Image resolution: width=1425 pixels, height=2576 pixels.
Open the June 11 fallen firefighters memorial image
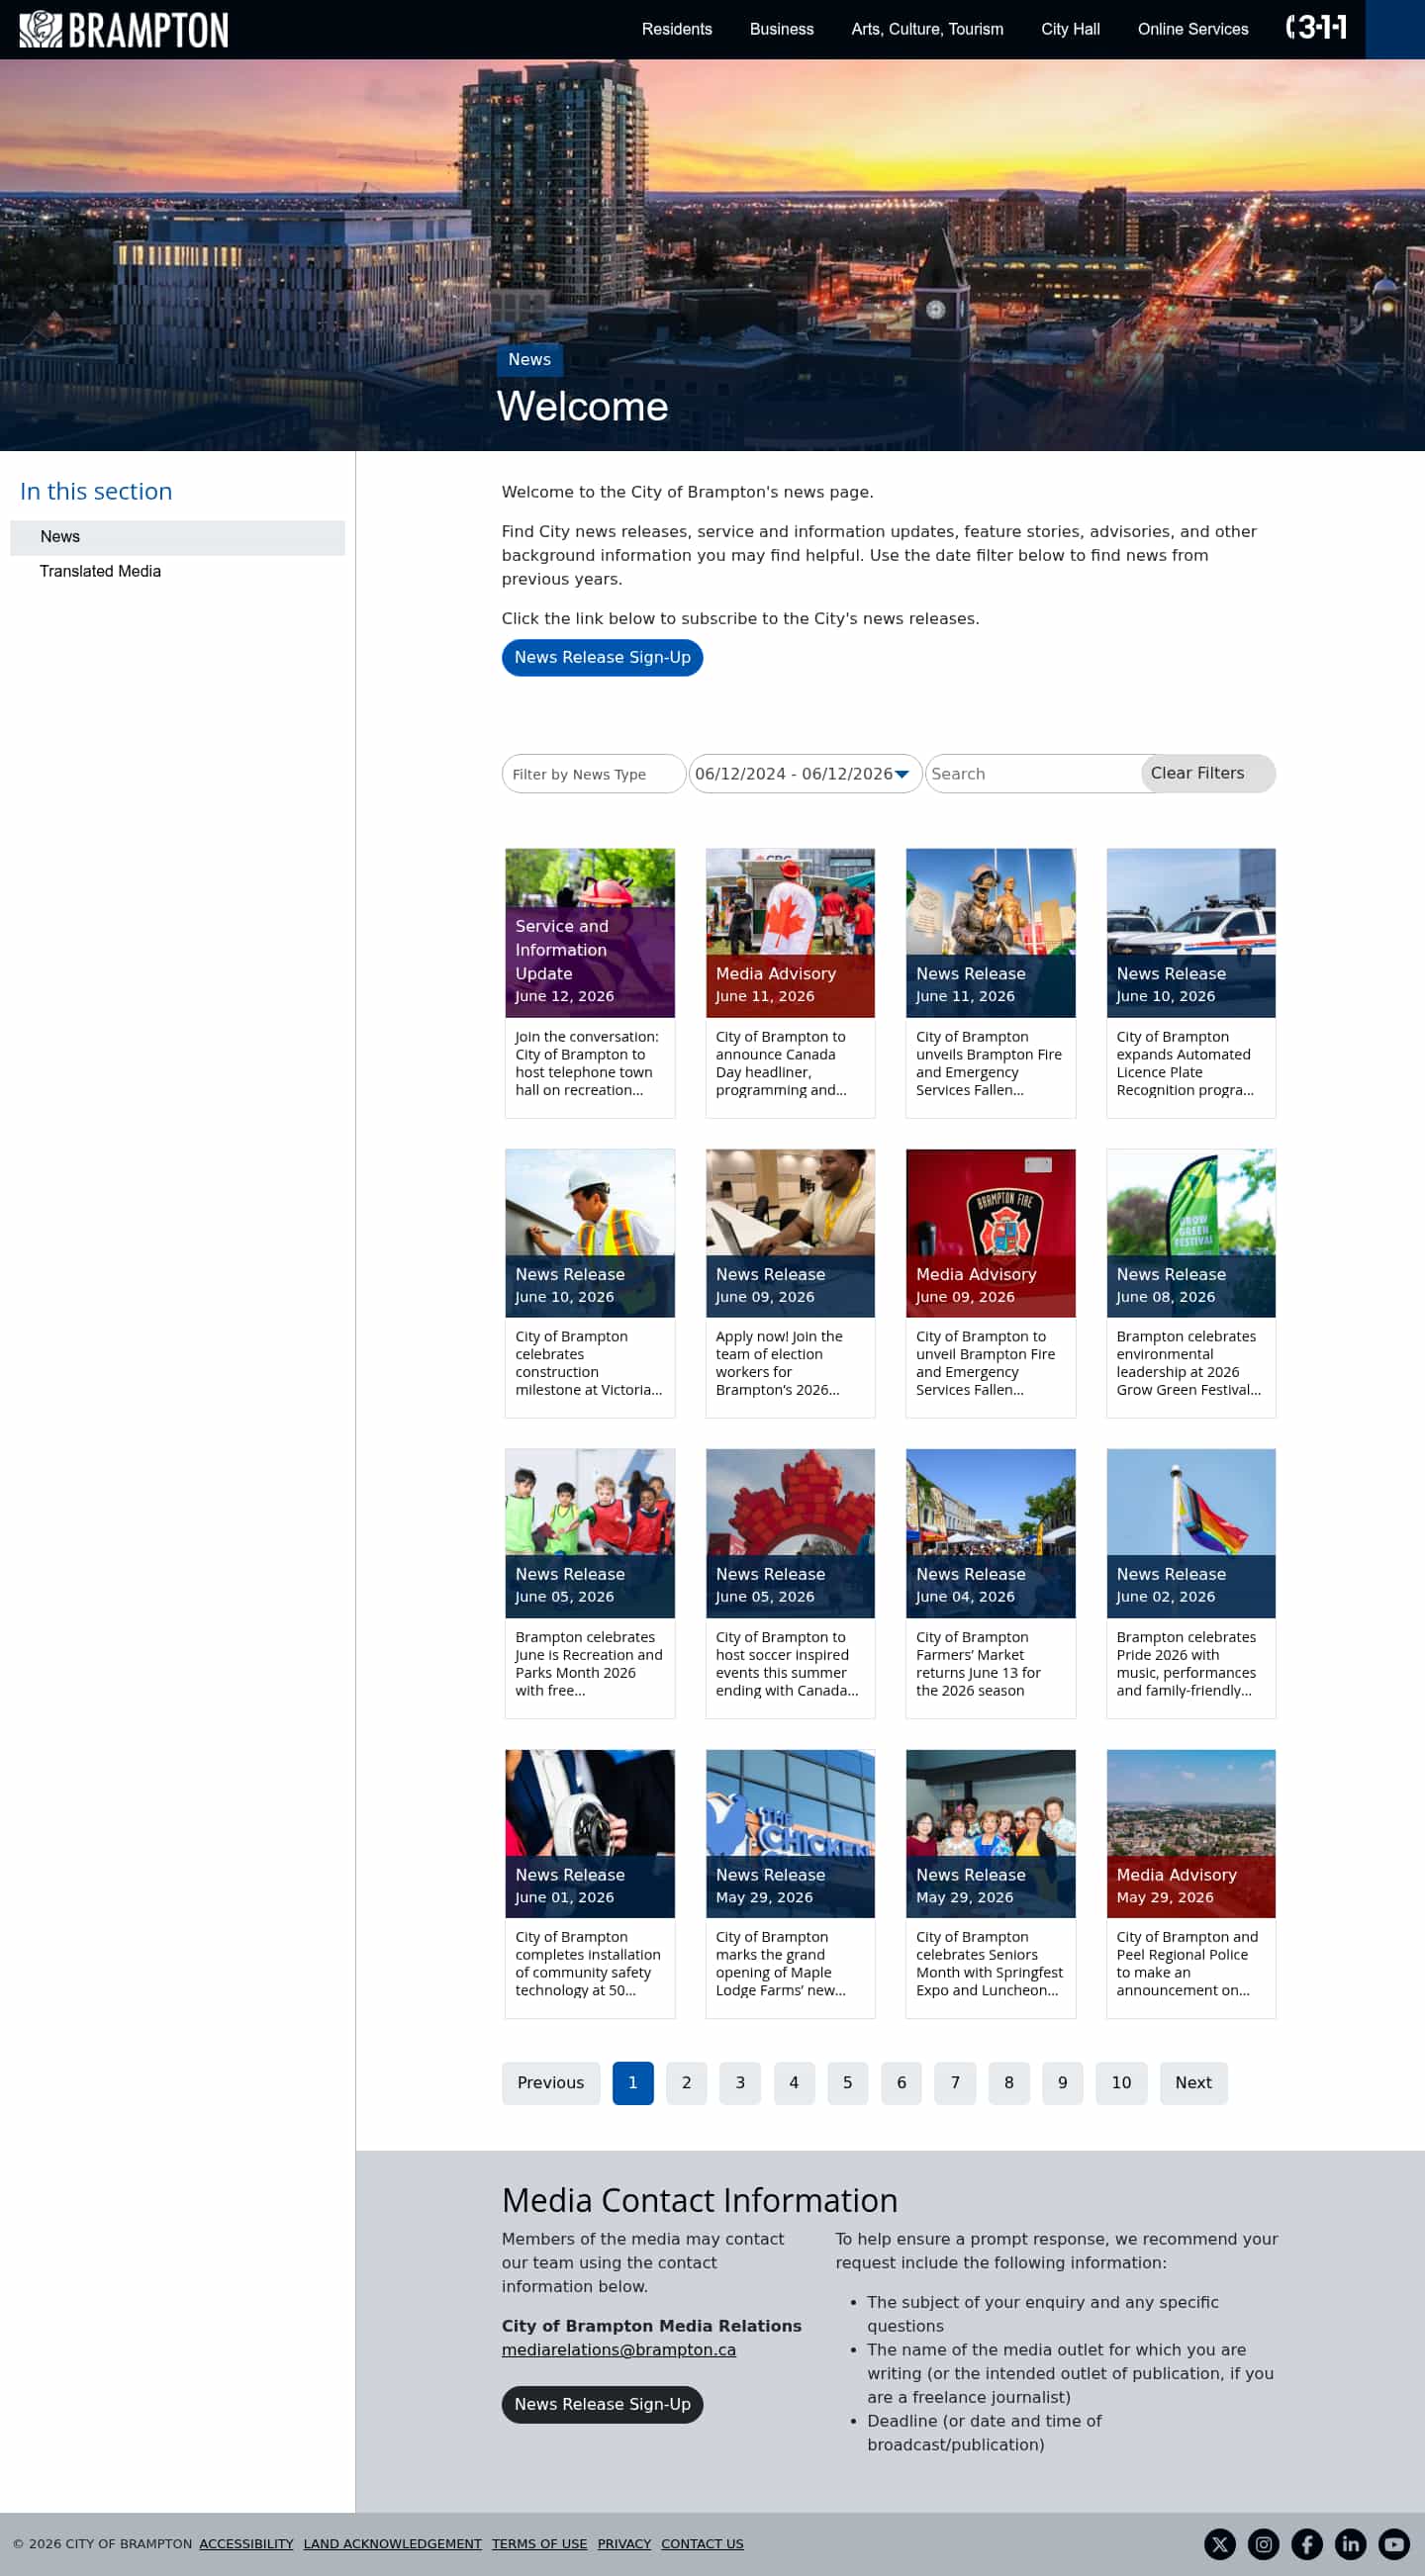(x=990, y=933)
